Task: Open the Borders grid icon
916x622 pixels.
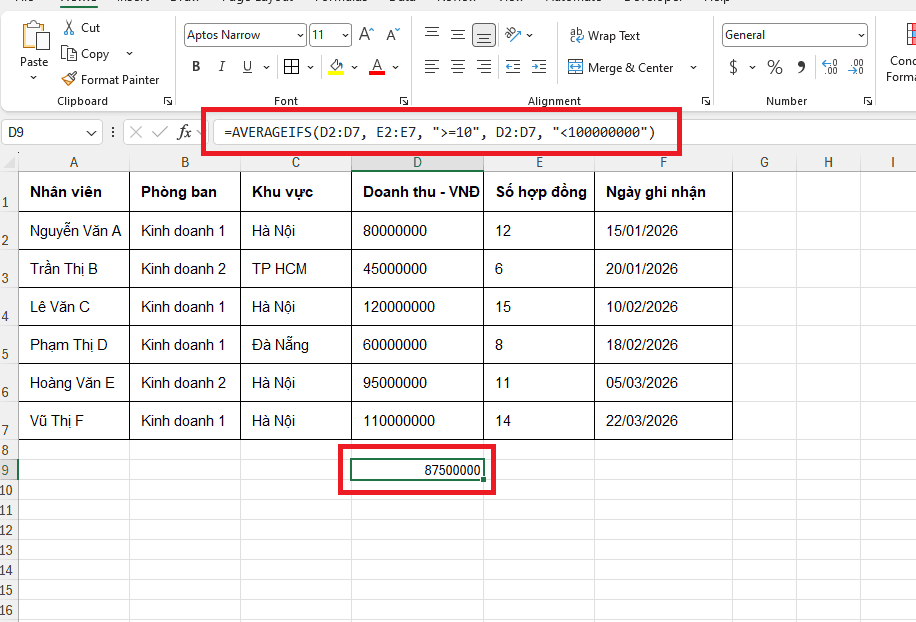Action: point(291,67)
